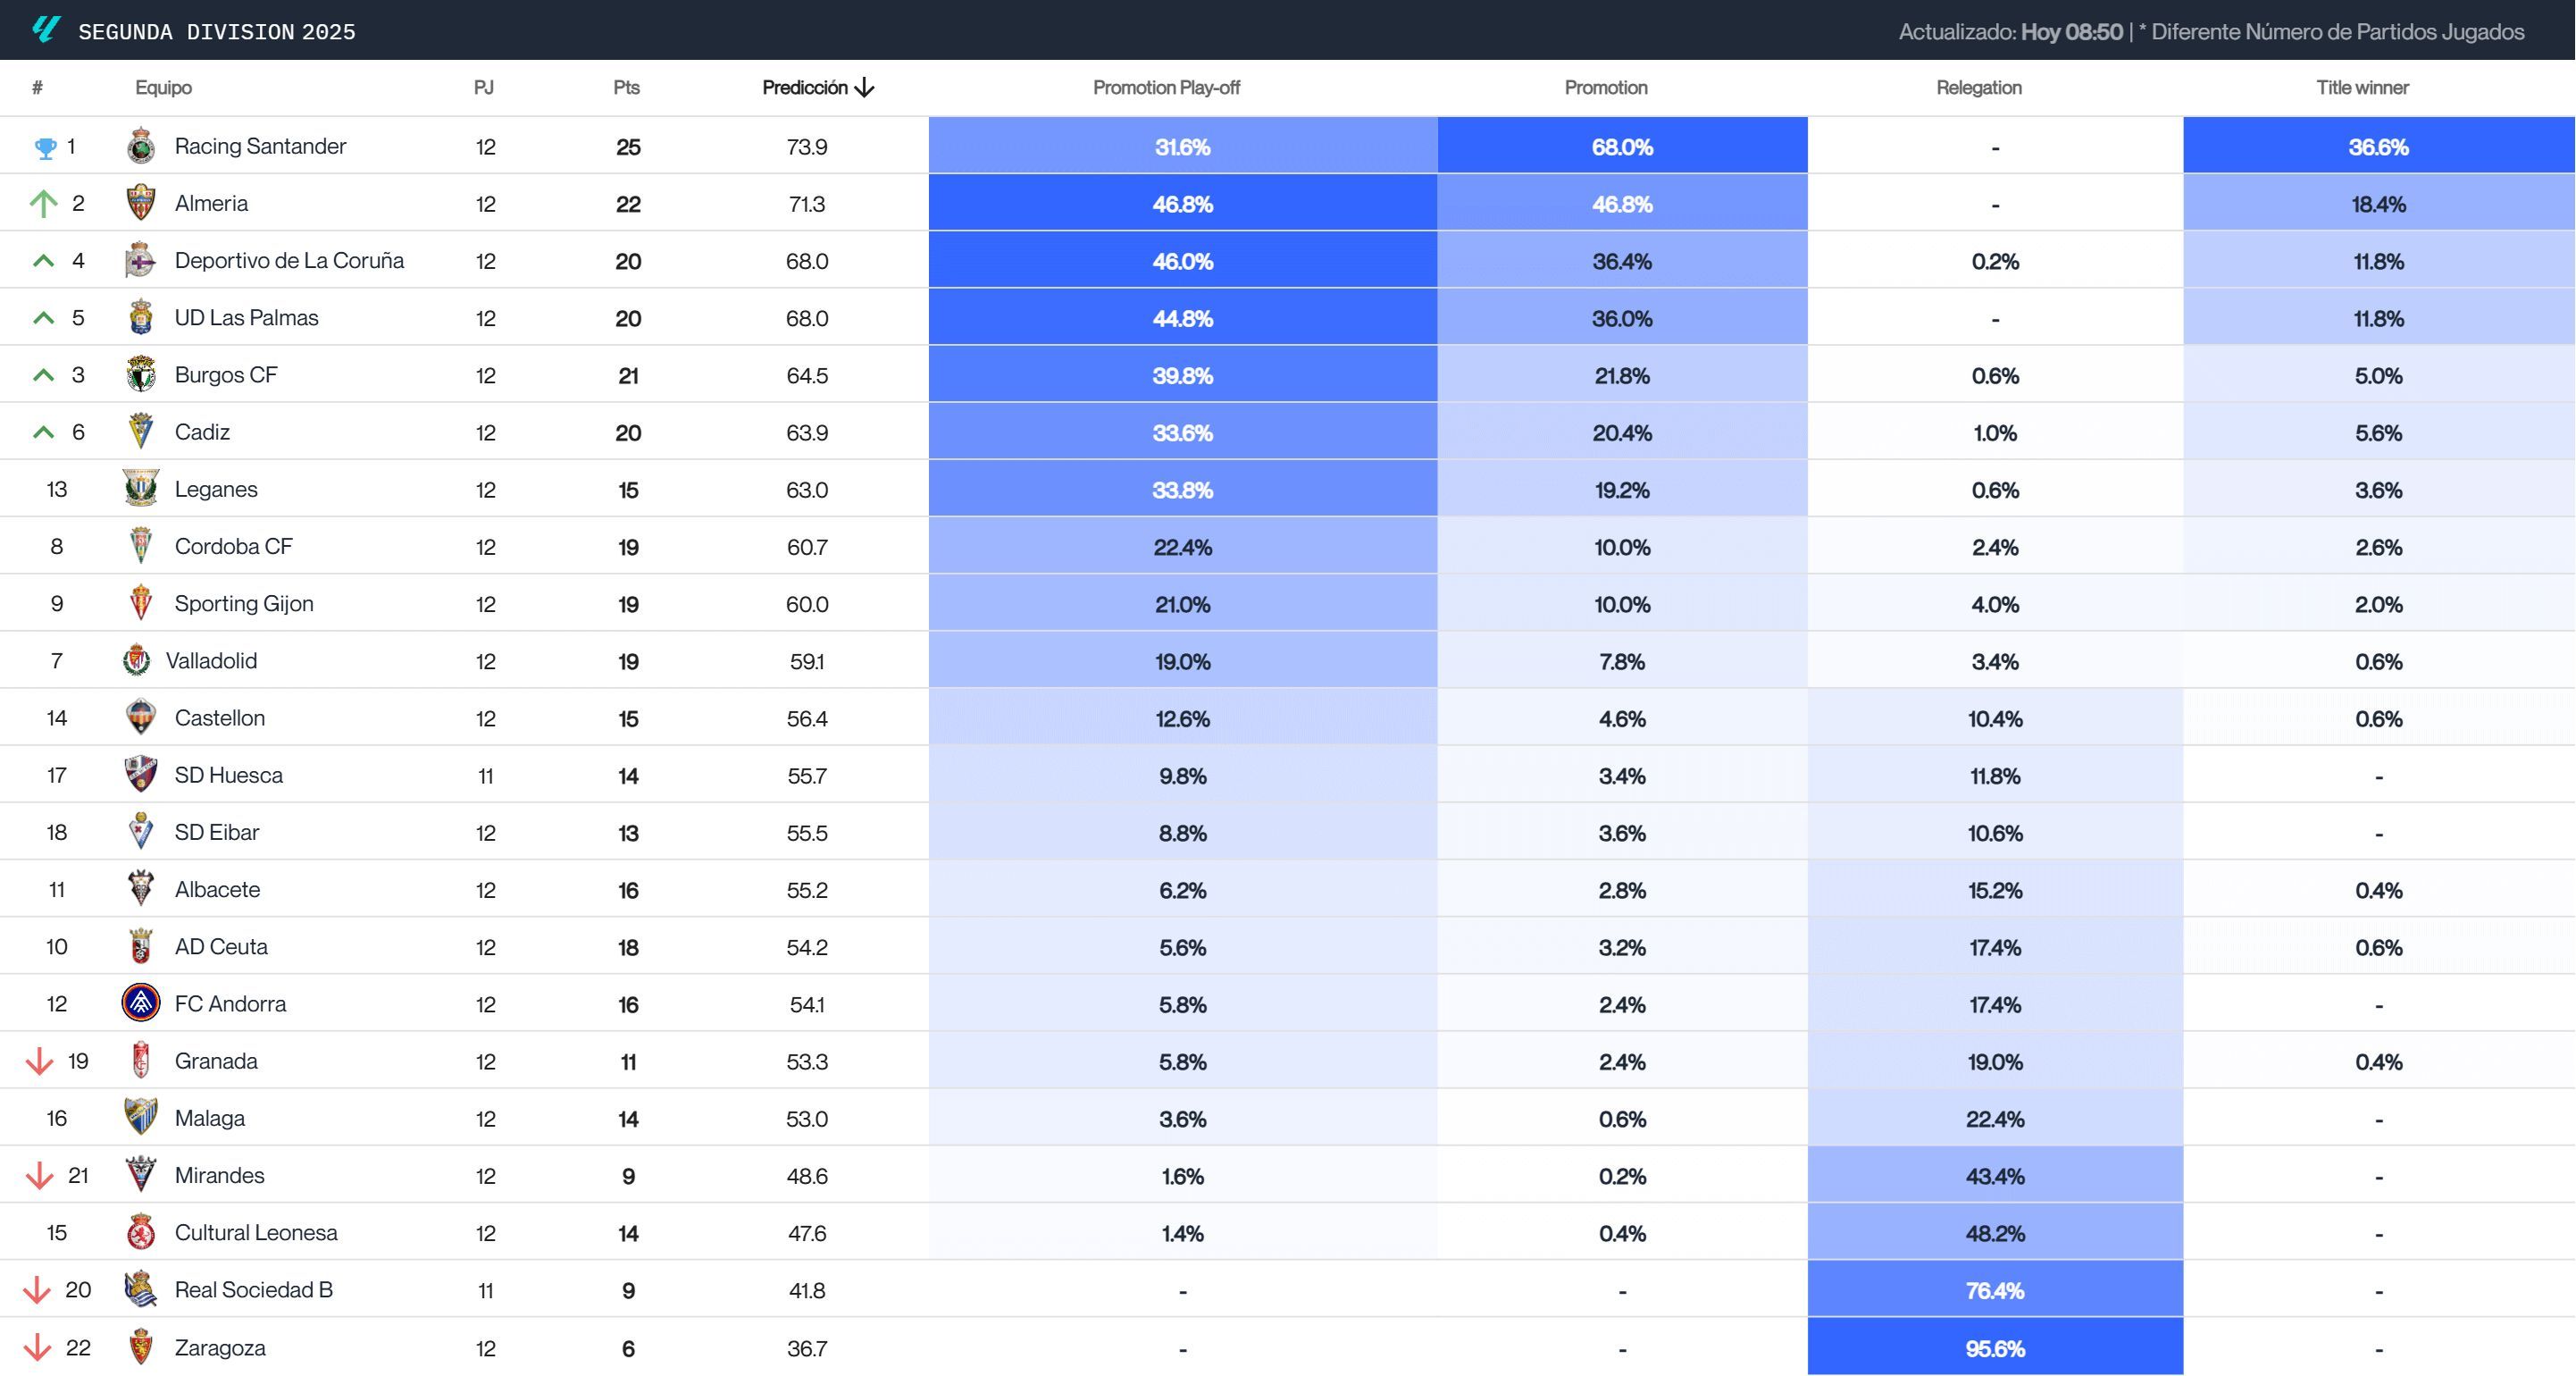Image resolution: width=2576 pixels, height=1376 pixels.
Task: Sort table by Title winner header
Action: pyautogui.click(x=2362, y=88)
